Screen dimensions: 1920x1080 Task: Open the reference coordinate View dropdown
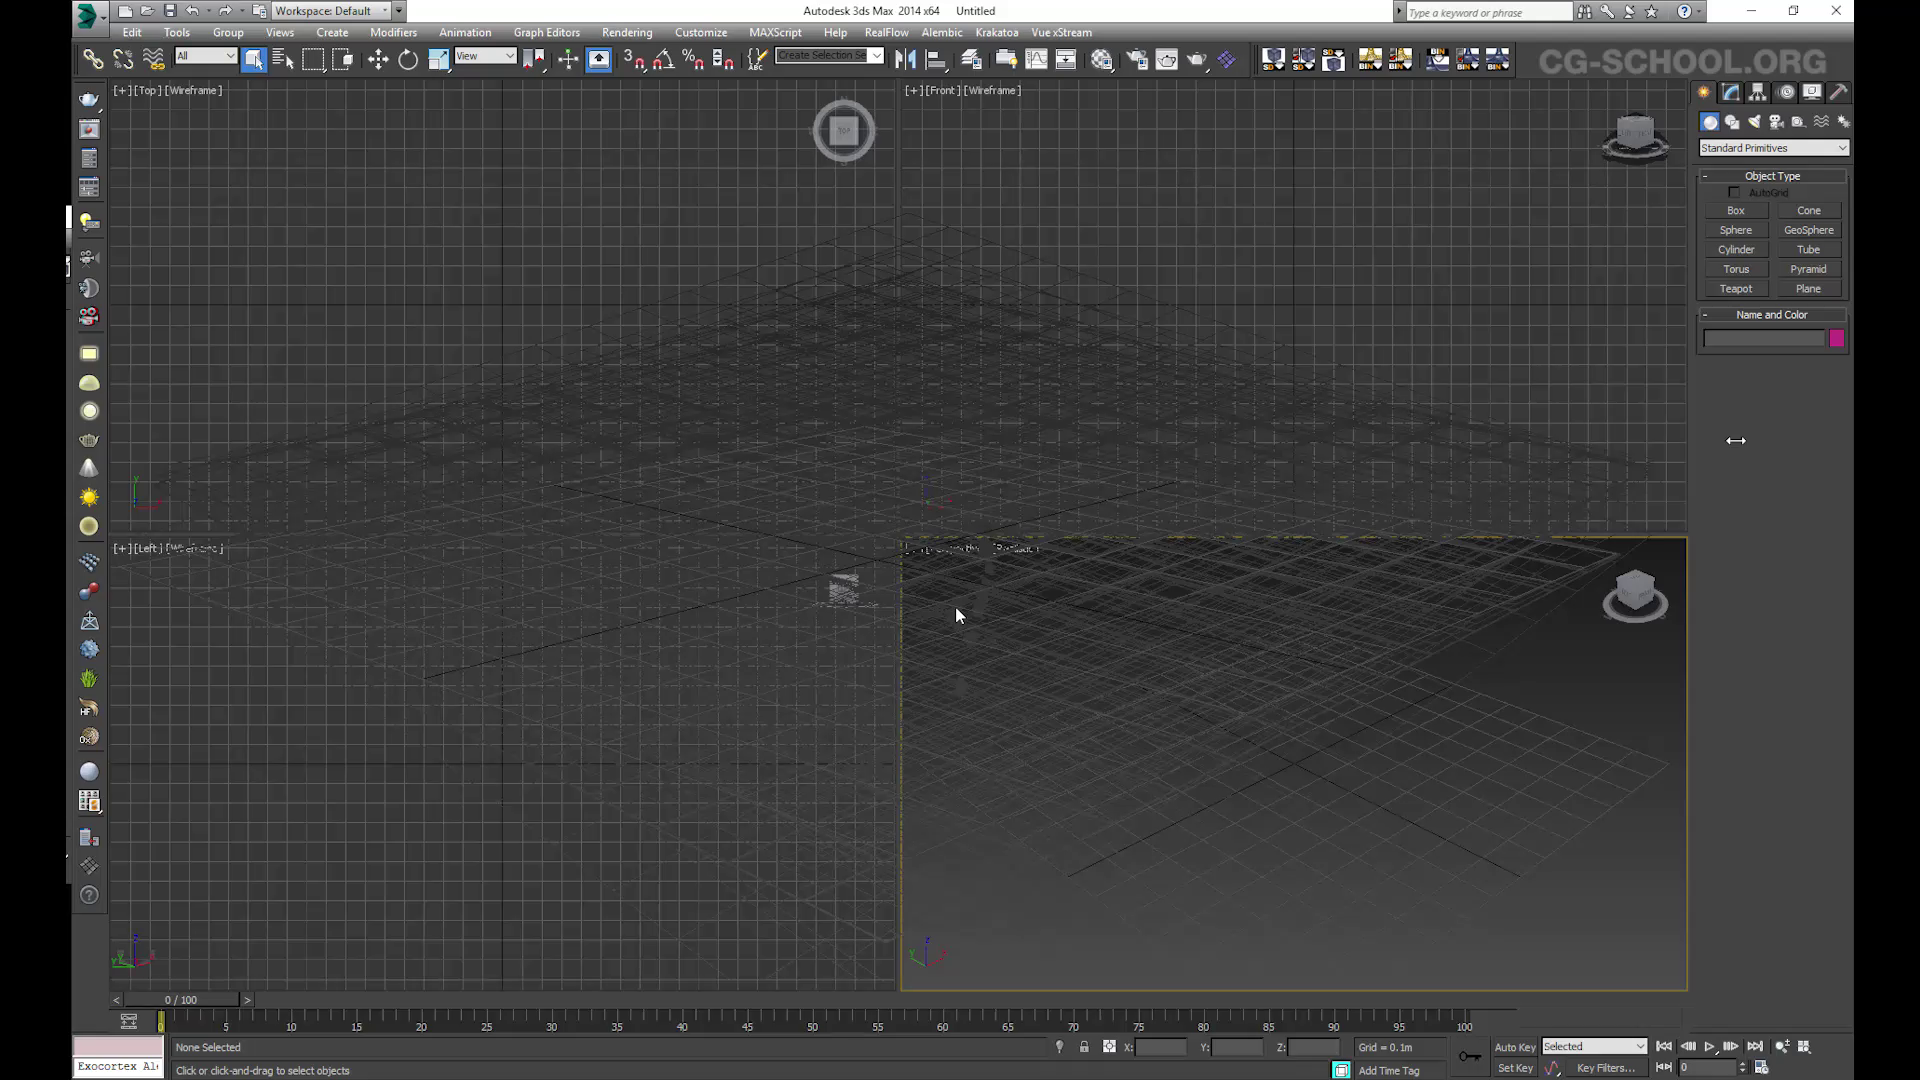485,56
